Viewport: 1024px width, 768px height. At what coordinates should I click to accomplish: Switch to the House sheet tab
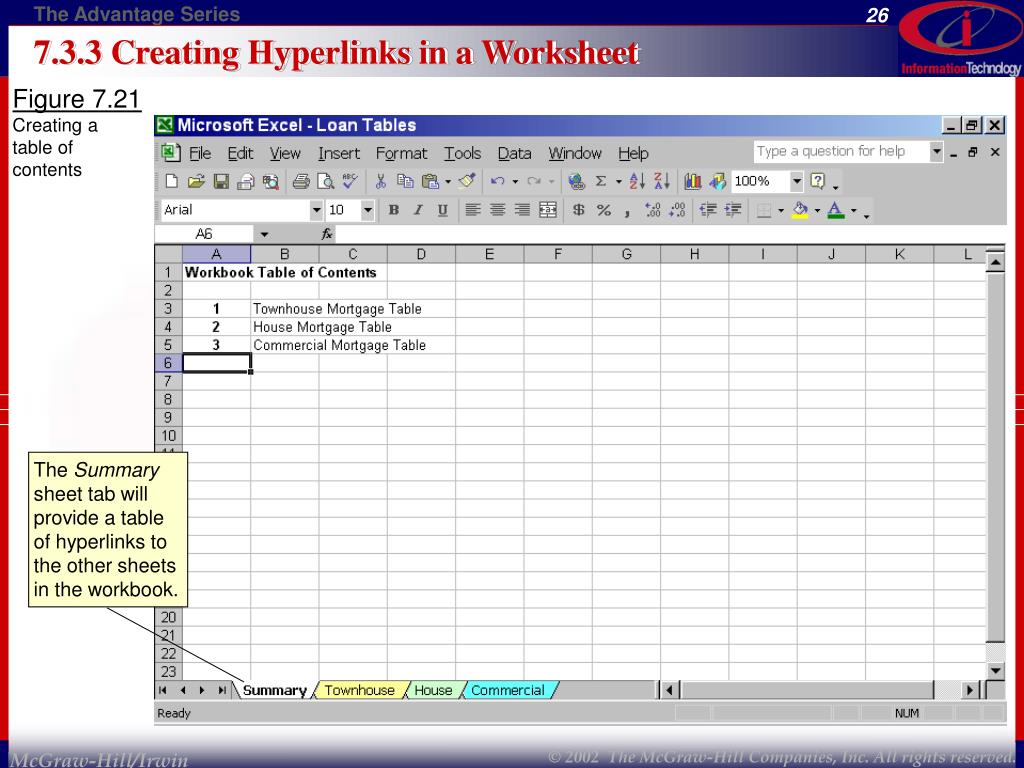433,690
